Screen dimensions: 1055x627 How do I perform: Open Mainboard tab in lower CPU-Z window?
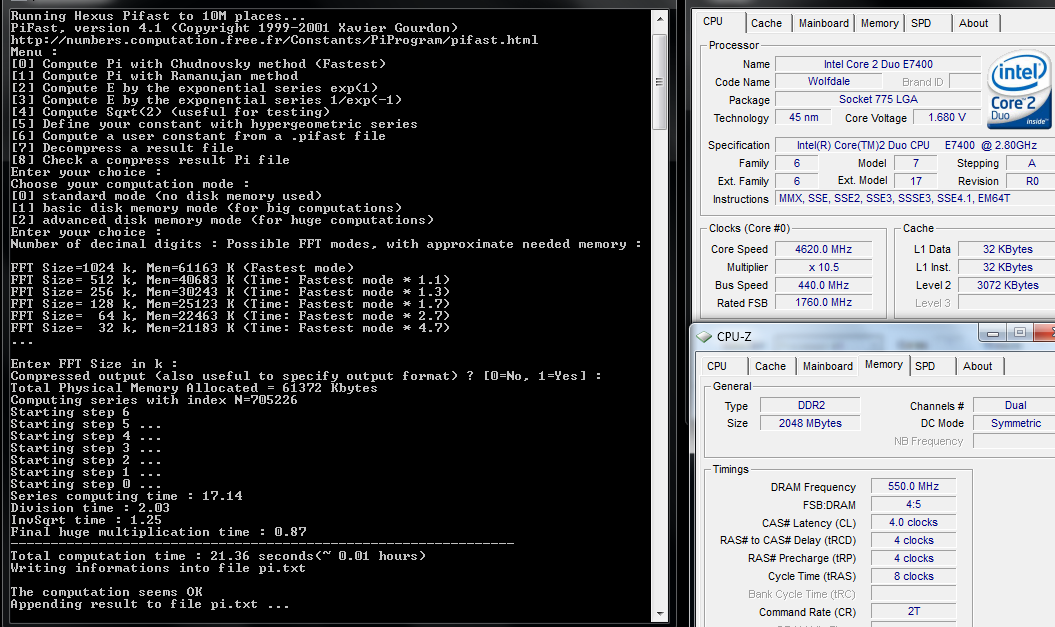click(x=828, y=366)
